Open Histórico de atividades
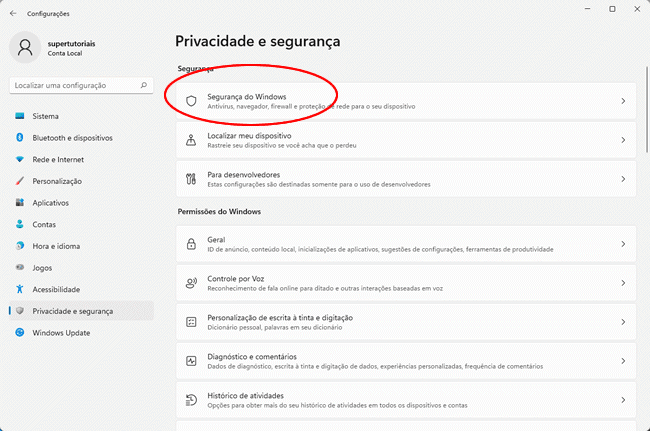Screen dimensions: 650x431 [x=406, y=400]
